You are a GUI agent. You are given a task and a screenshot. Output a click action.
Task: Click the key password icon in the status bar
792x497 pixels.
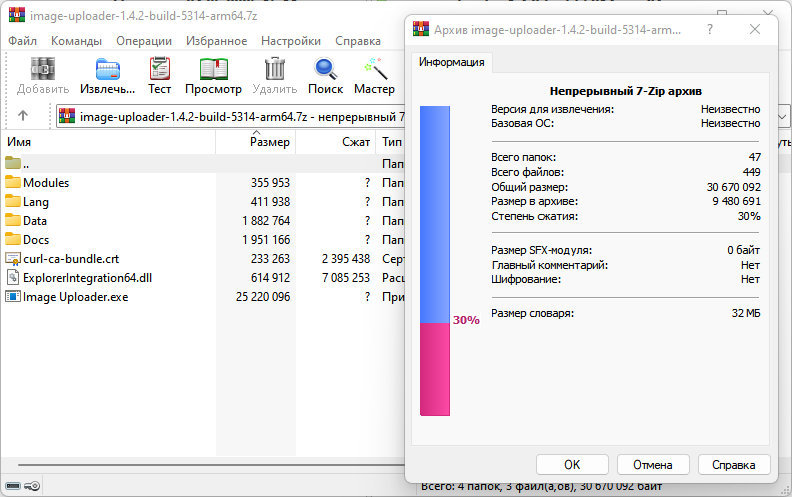tap(32, 486)
